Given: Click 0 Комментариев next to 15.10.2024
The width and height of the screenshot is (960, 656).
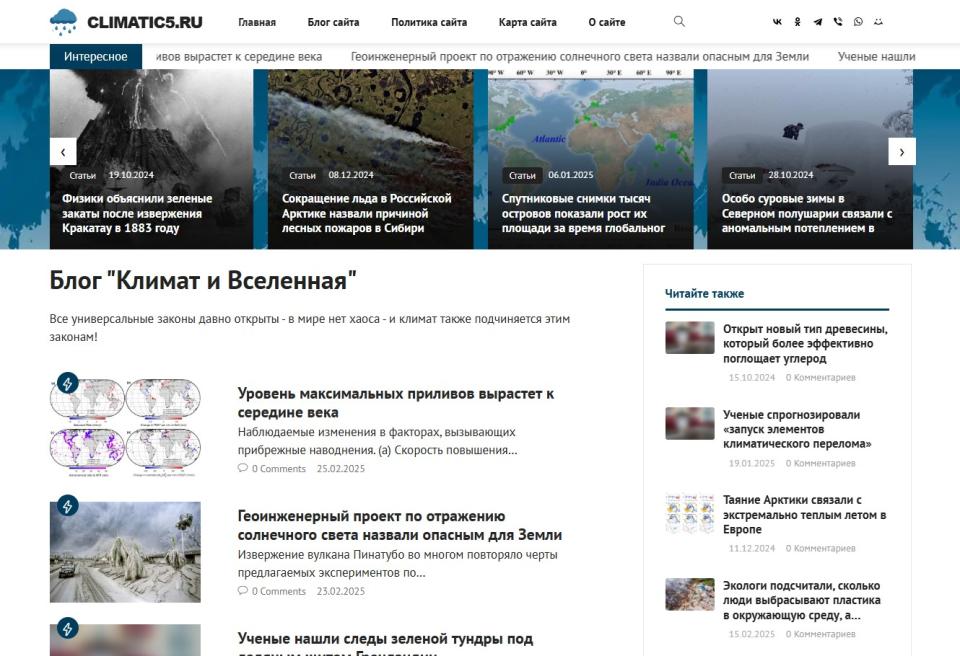Looking at the screenshot, I should [x=820, y=377].
